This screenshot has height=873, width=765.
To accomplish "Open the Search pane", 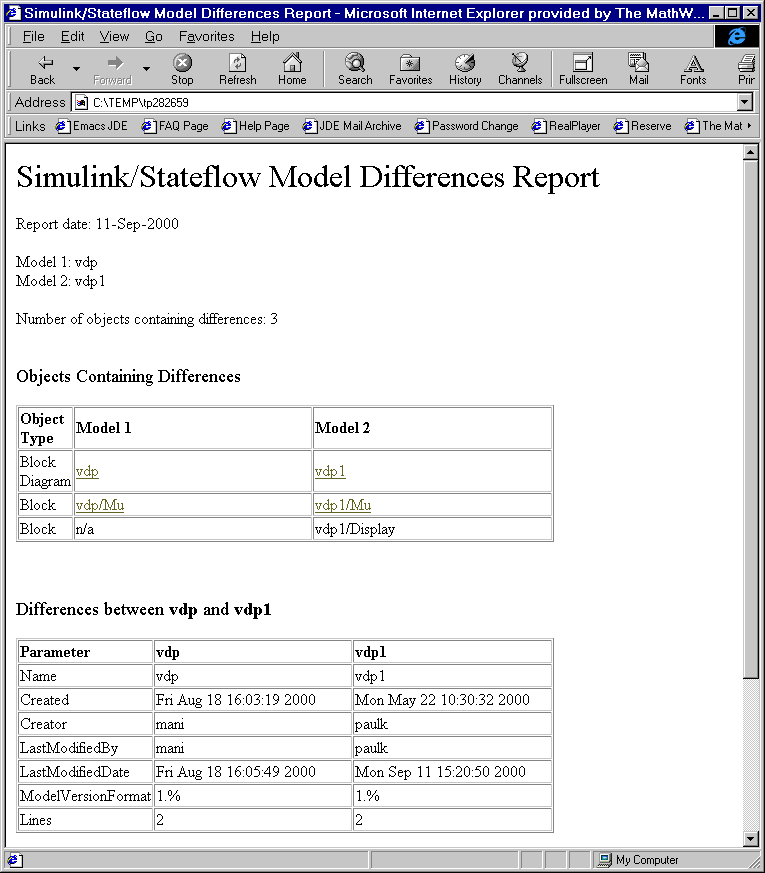I will [x=355, y=70].
